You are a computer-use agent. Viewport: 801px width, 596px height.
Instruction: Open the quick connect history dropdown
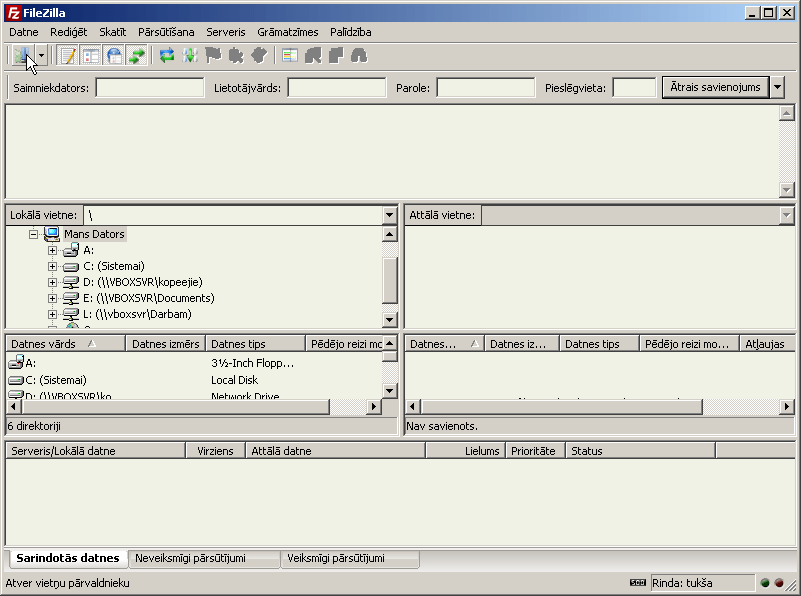(x=777, y=87)
